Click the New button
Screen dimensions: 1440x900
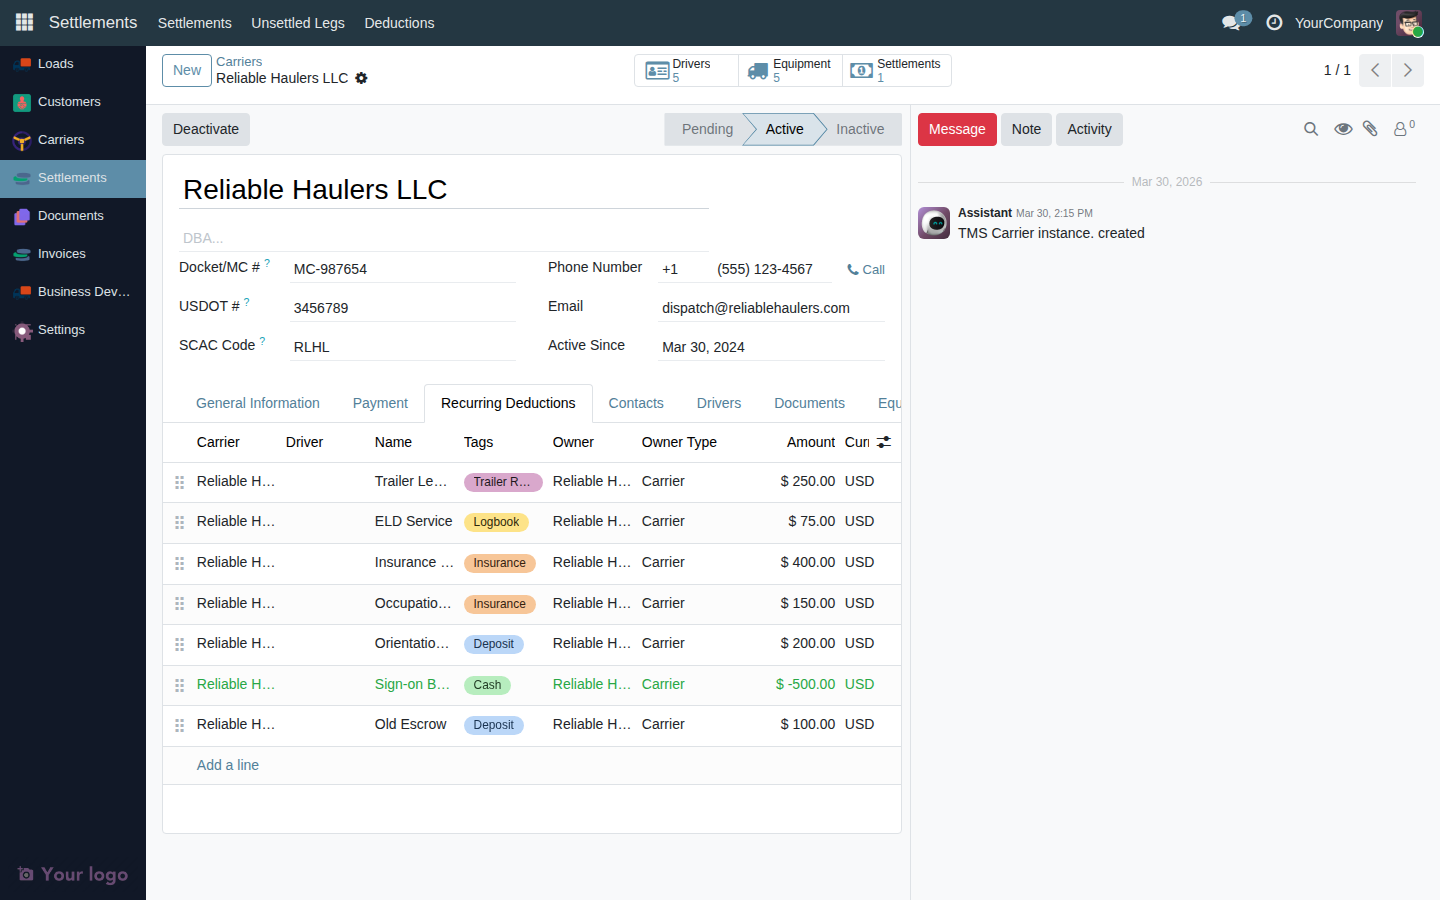187,70
